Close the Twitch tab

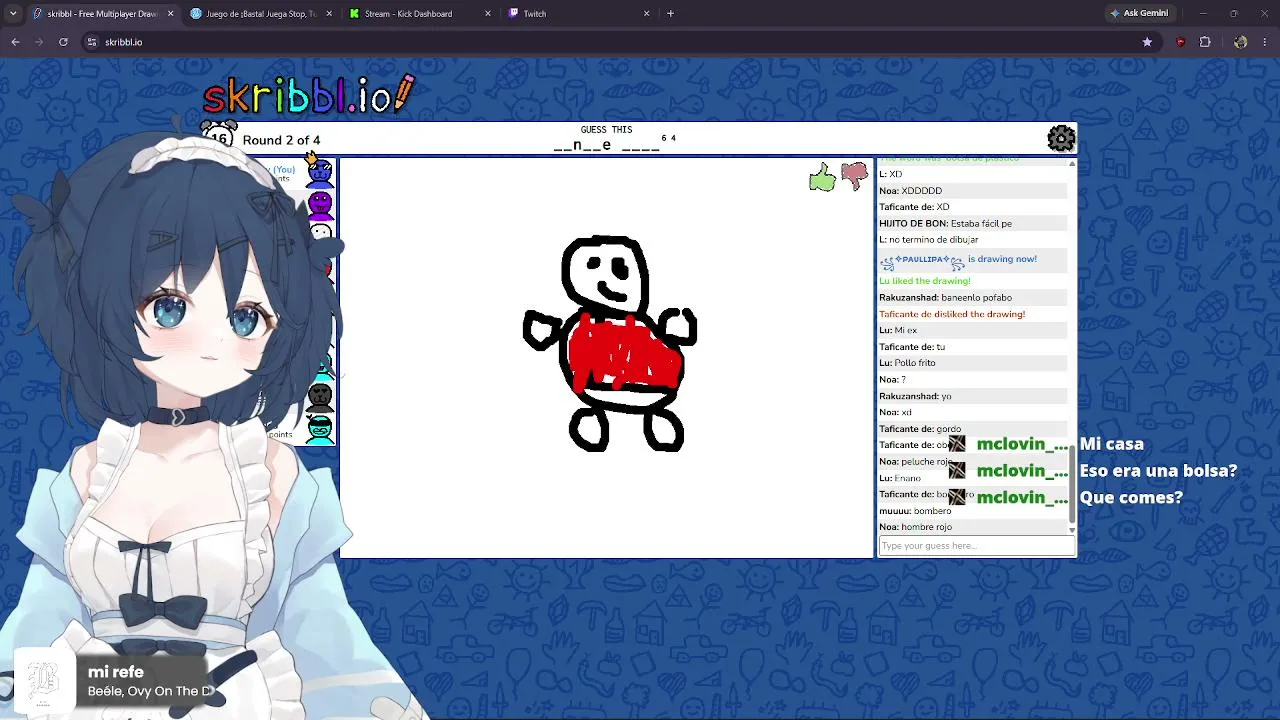646,13
